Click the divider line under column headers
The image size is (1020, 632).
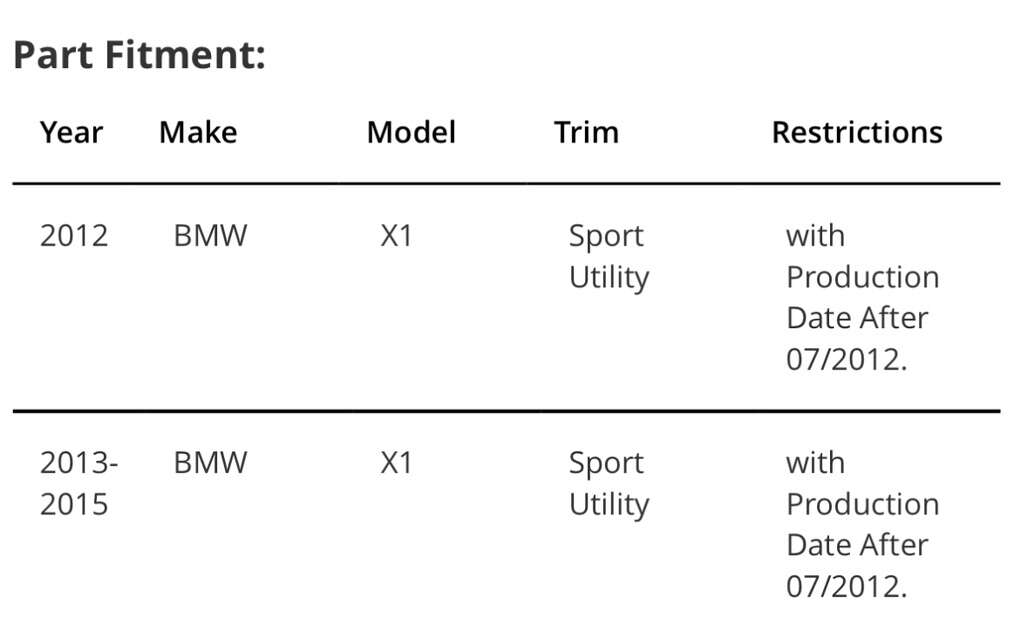point(506,184)
